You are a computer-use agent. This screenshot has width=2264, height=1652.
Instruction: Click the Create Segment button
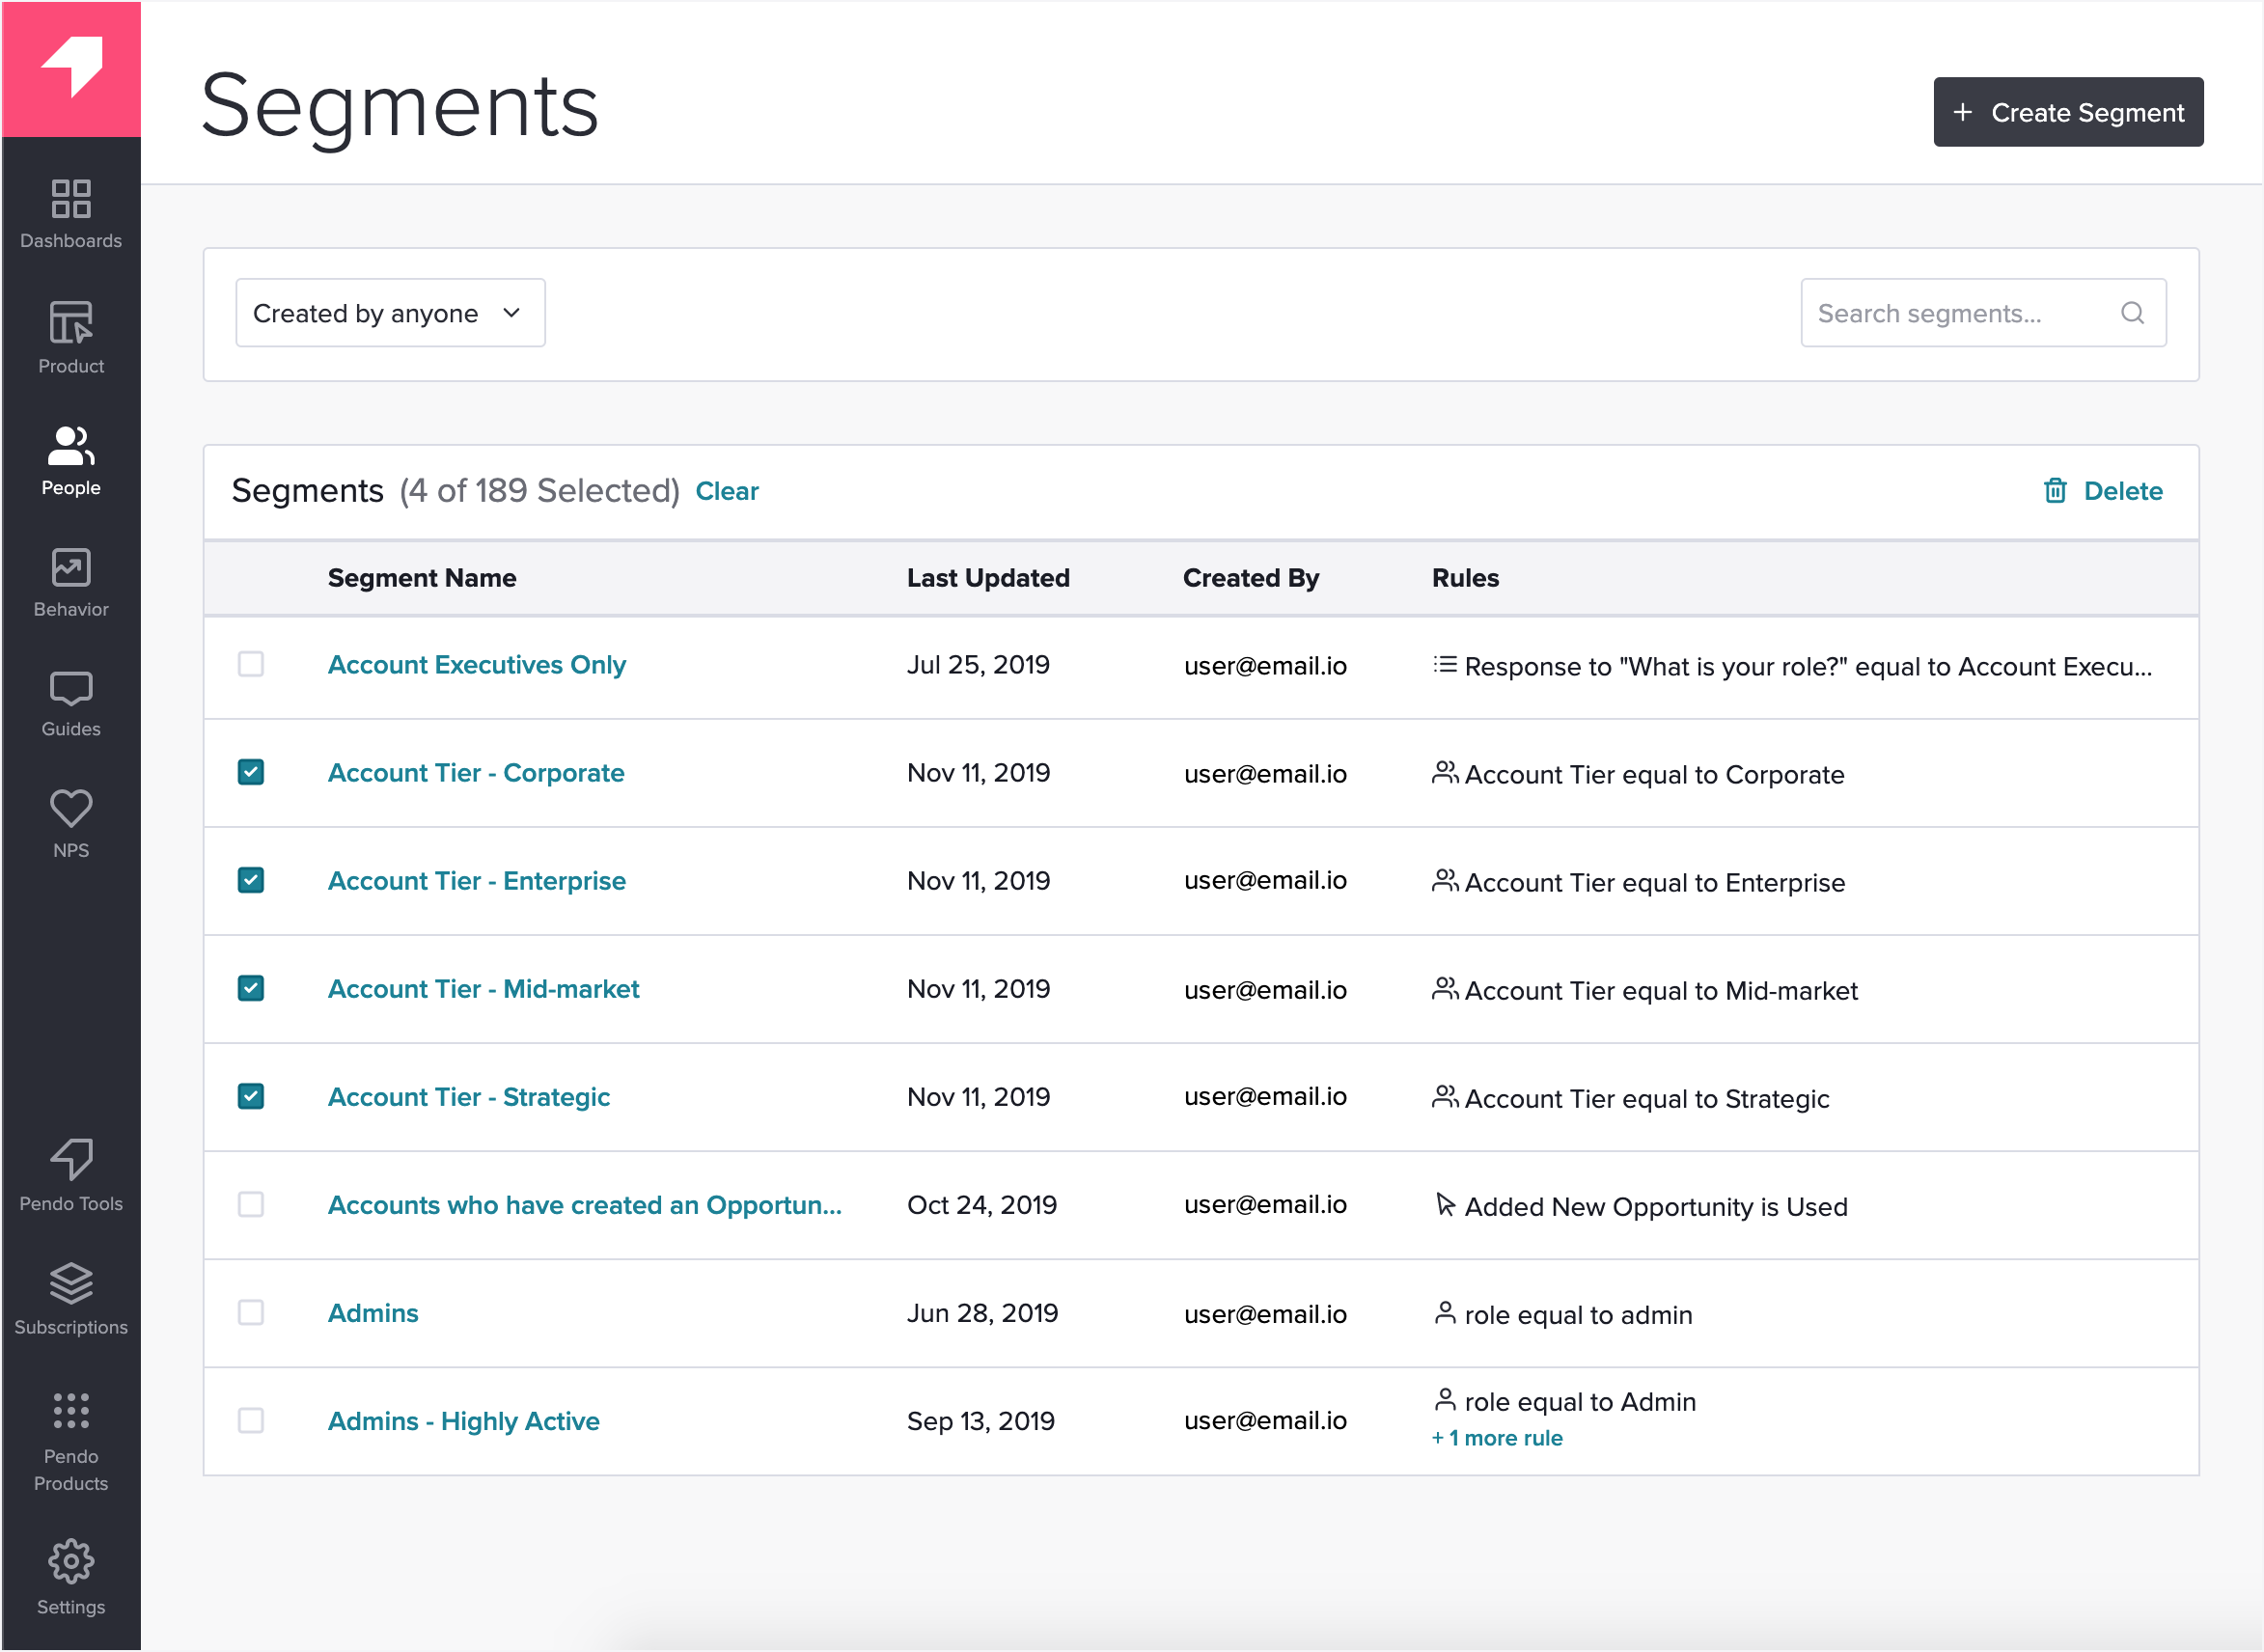pos(2069,112)
